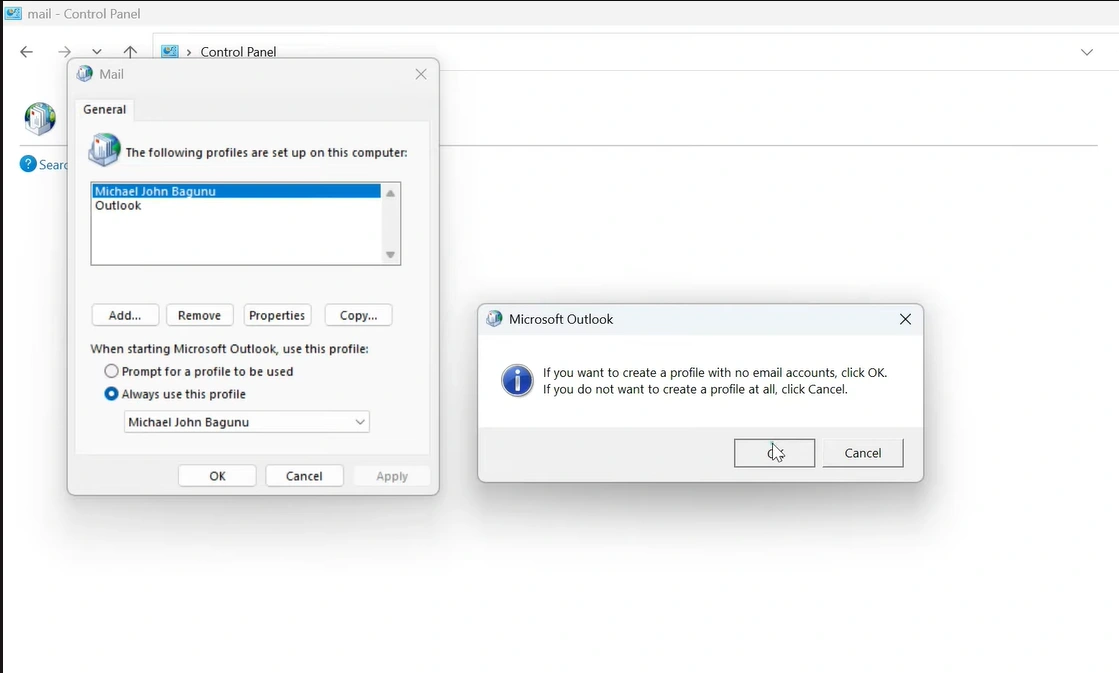Open the recent locations chevron beside the nav arrows

[97, 52]
